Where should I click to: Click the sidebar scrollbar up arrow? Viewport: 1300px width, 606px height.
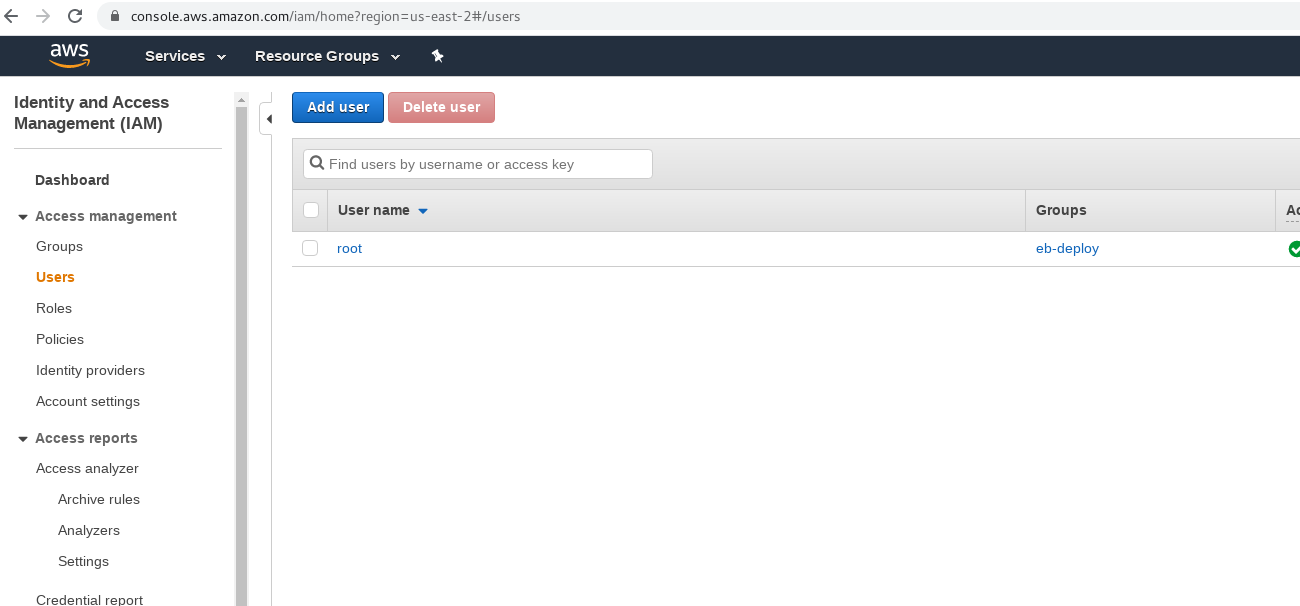tap(241, 99)
